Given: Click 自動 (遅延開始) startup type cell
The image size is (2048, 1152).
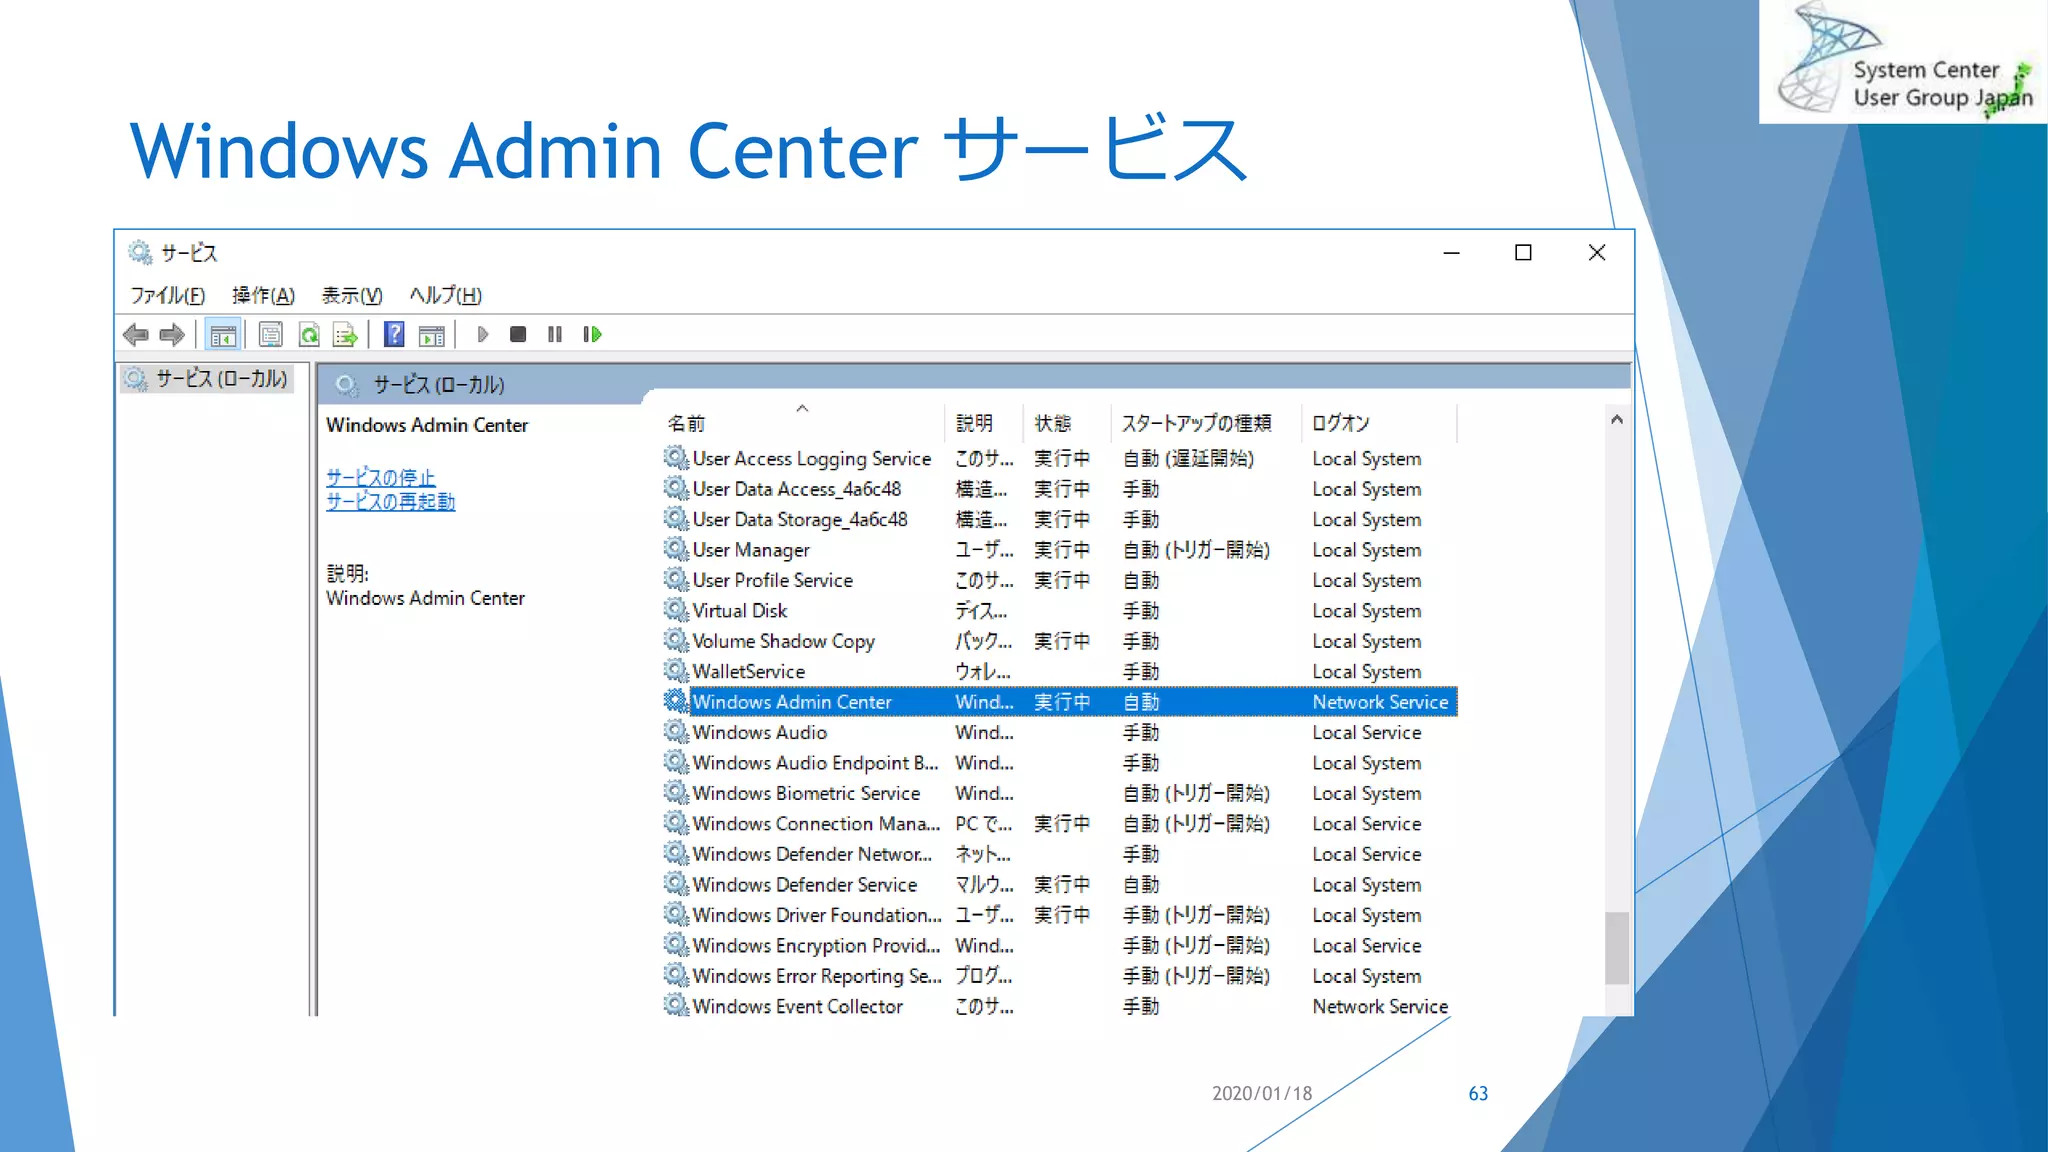Looking at the screenshot, I should pos(1188,458).
